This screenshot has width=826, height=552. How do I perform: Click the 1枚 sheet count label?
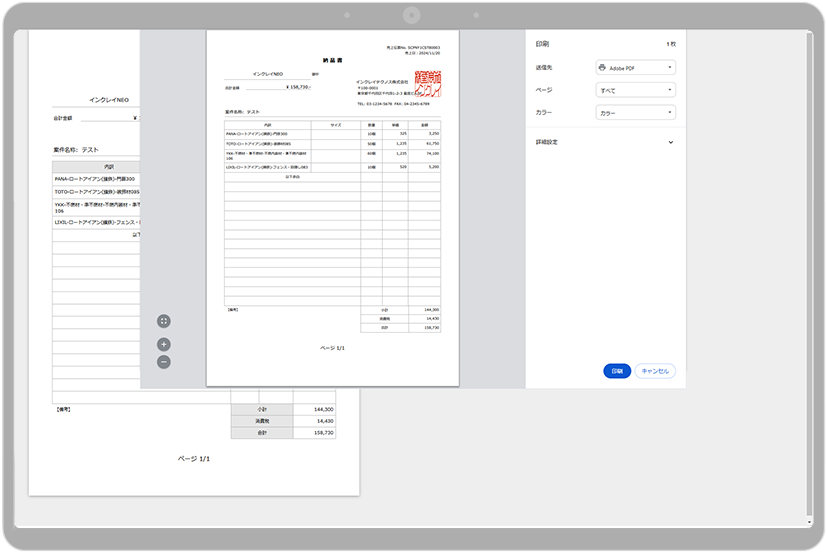coord(671,44)
